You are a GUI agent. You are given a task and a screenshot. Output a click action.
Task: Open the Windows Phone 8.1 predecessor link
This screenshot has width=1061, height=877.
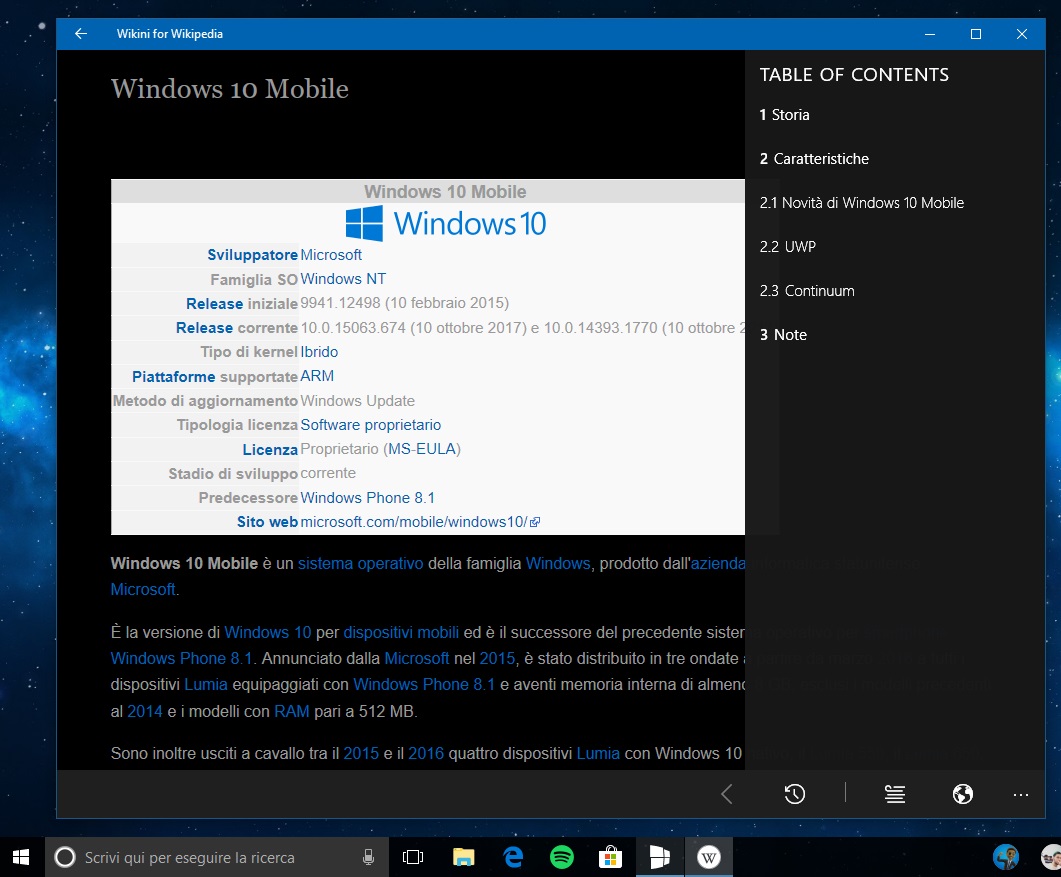[x=367, y=498]
